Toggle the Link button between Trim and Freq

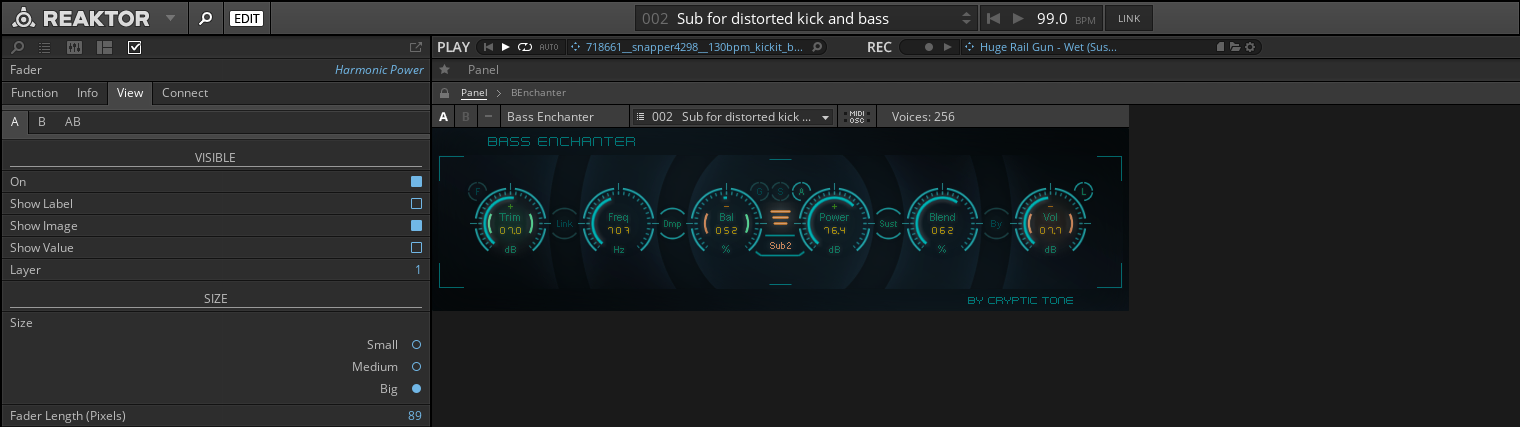pyautogui.click(x=565, y=224)
